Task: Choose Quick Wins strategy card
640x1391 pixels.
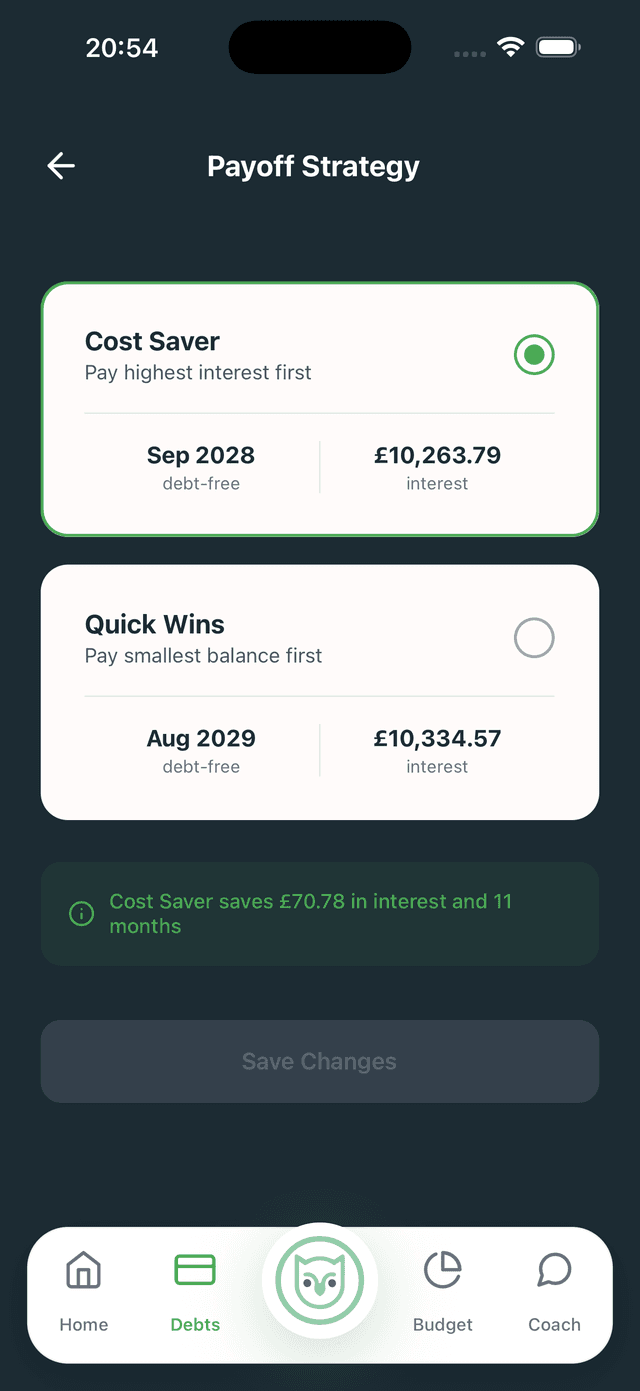Action: (x=320, y=691)
